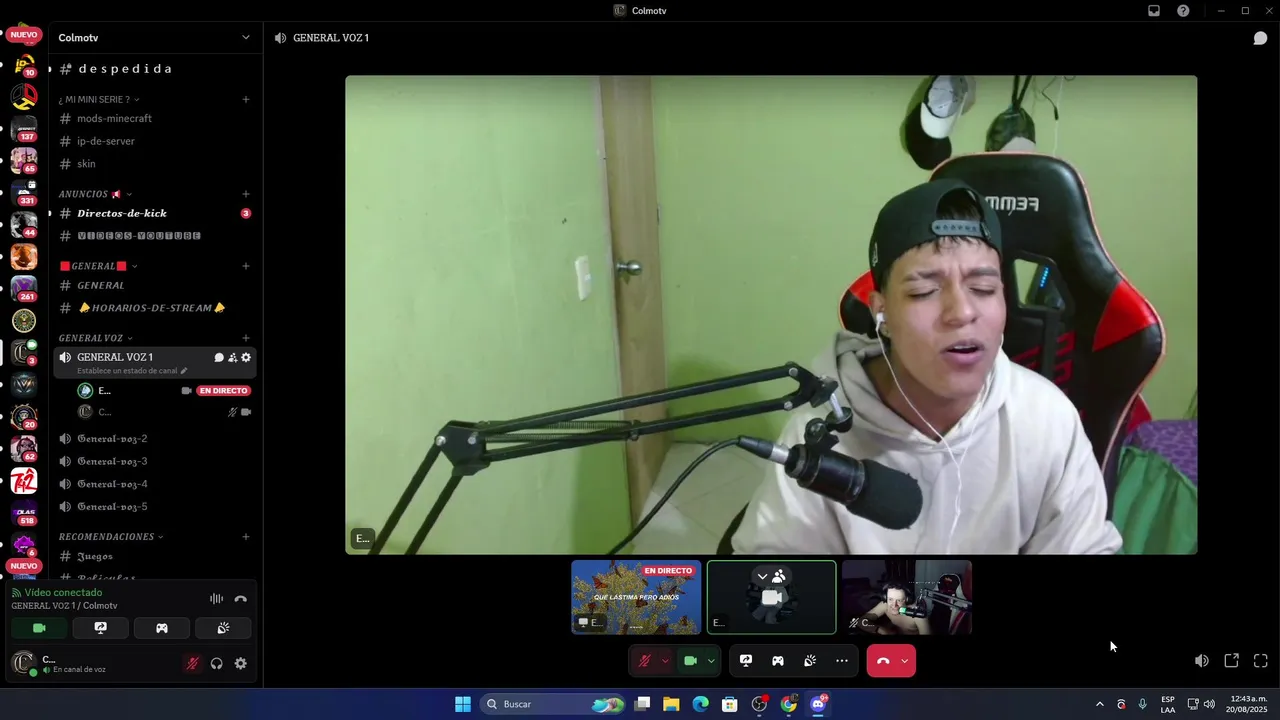Viewport: 1280px width, 720px height.
Task: Toggle microphone mute in user panel
Action: click(192, 663)
